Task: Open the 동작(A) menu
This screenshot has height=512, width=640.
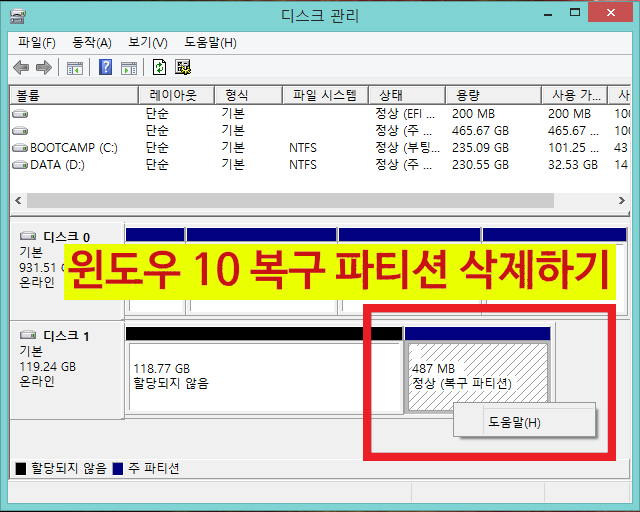Action: point(92,42)
